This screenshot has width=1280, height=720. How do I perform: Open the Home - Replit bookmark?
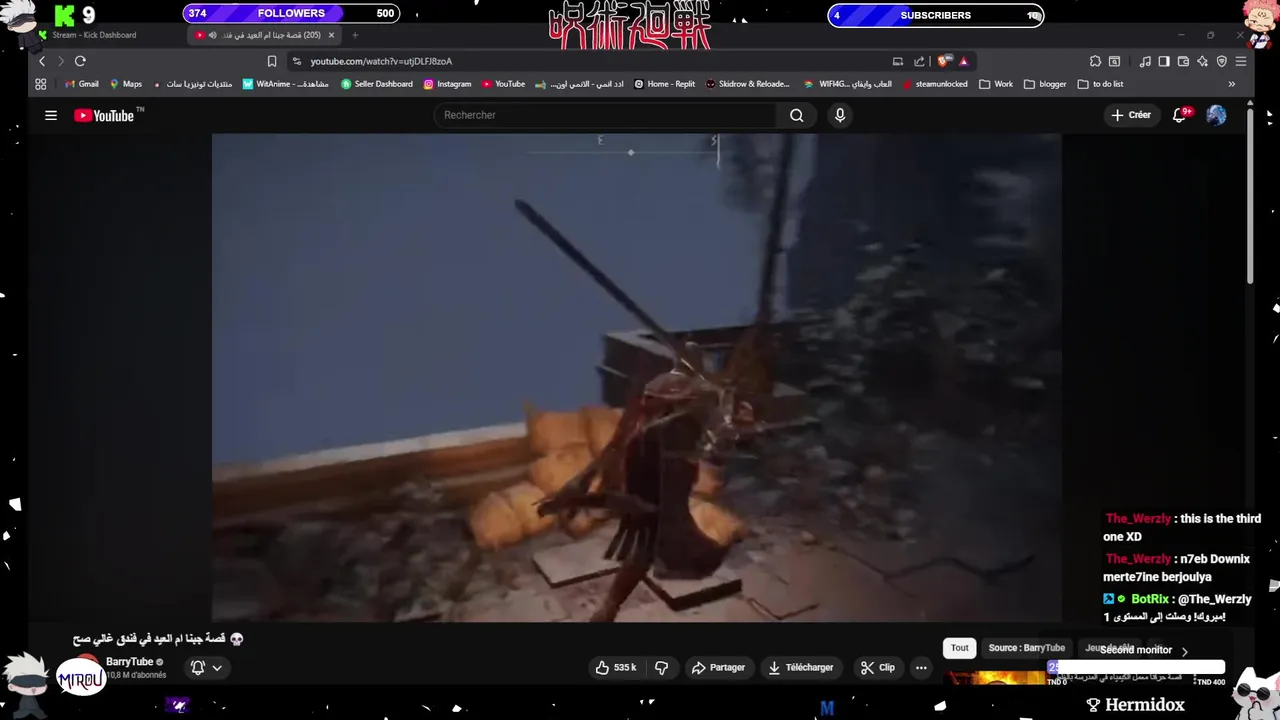point(664,84)
